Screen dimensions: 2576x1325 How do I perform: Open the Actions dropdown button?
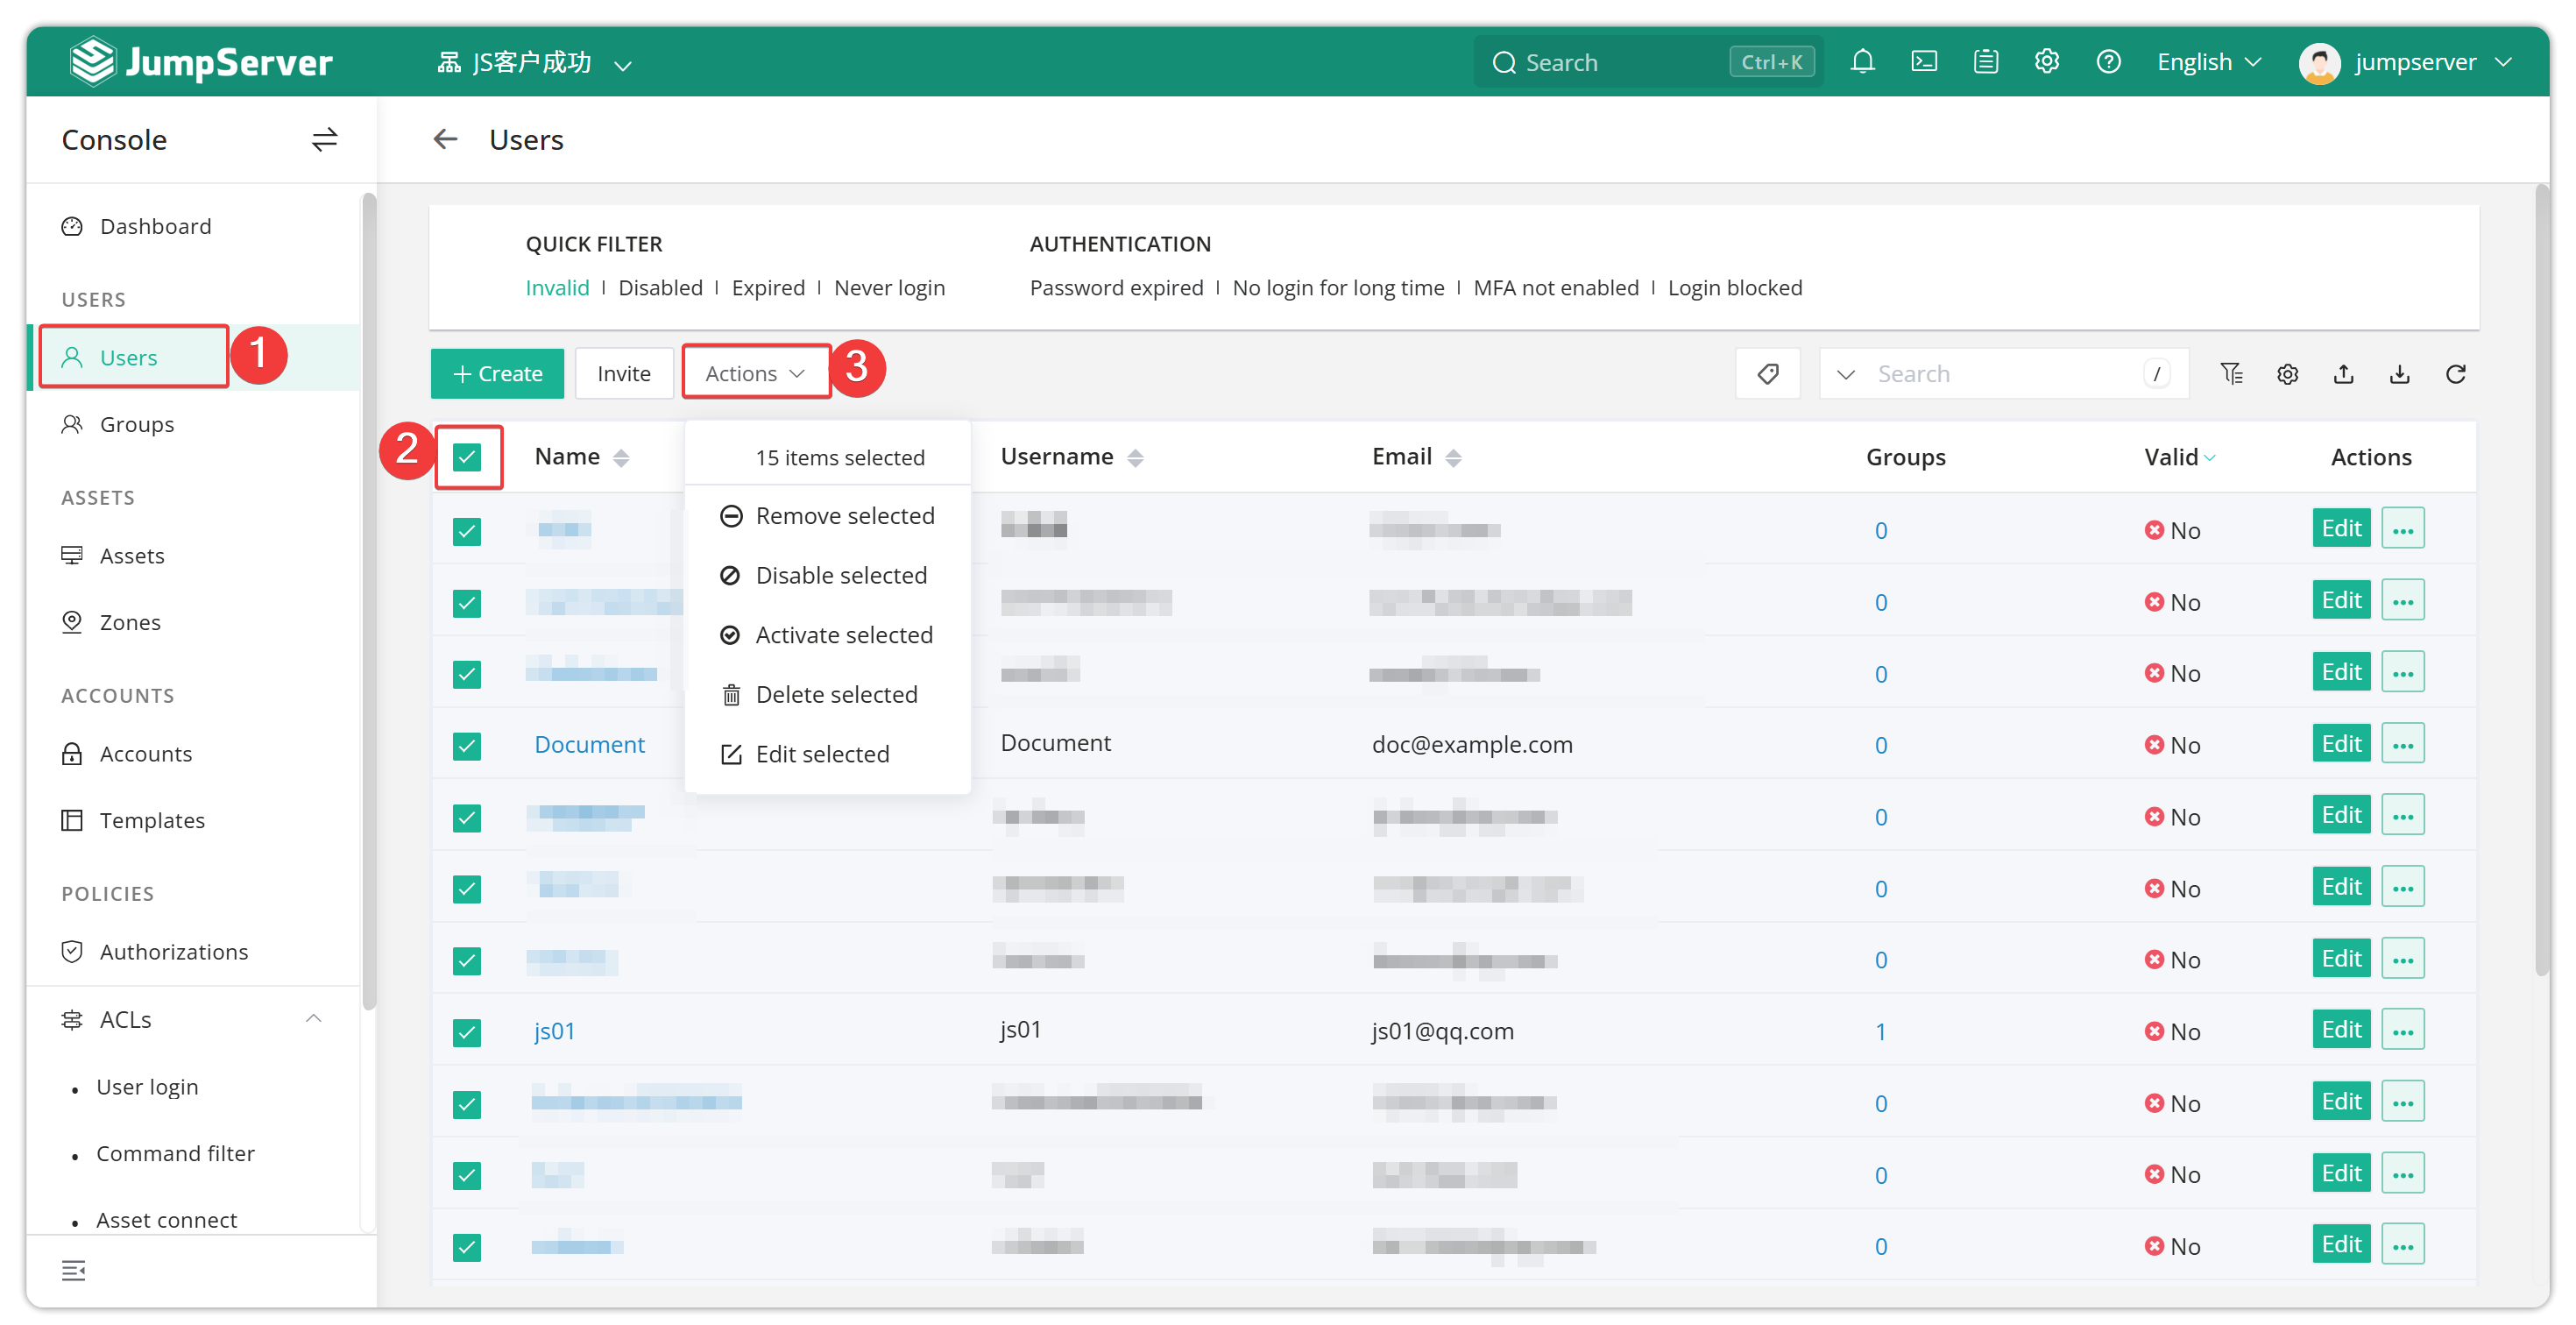(x=756, y=373)
